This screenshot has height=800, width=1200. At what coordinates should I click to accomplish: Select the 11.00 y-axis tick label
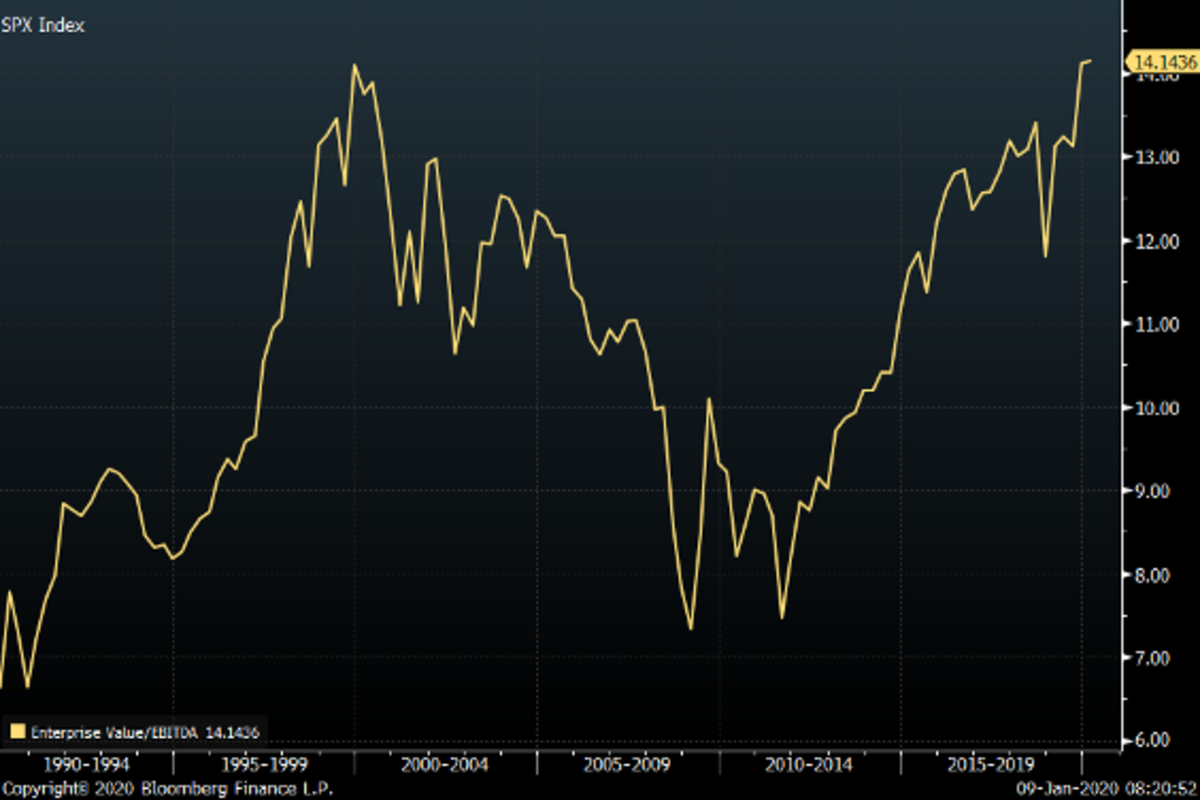click(1155, 324)
